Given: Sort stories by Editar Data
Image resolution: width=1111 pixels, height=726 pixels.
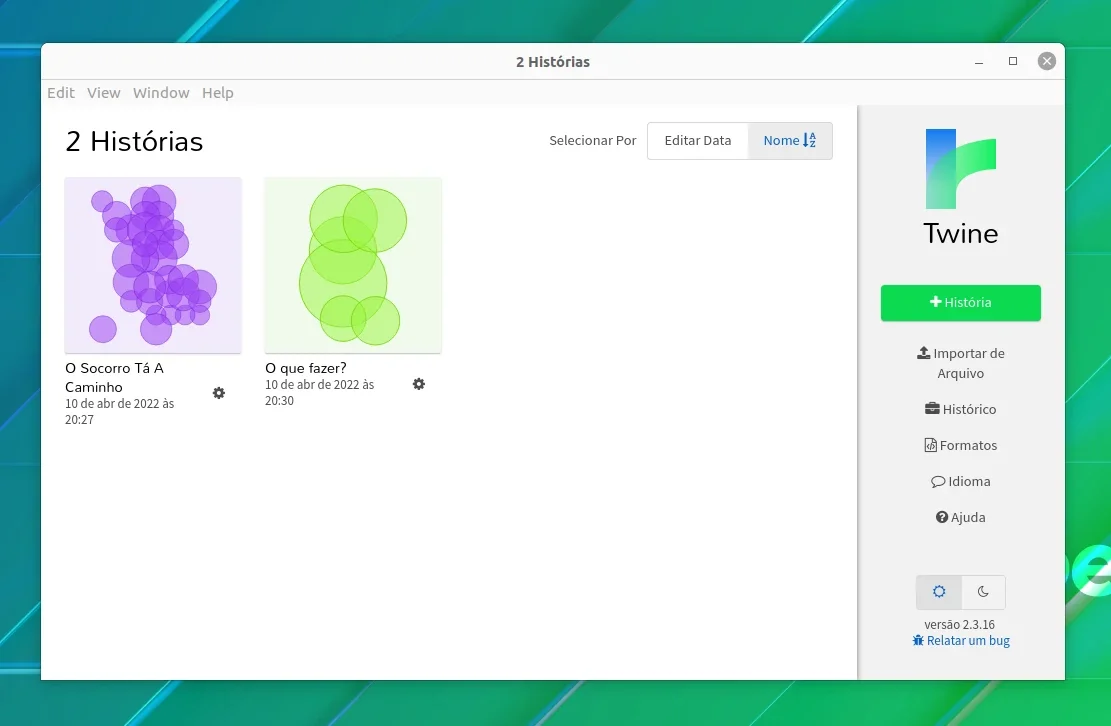Looking at the screenshot, I should (x=698, y=140).
